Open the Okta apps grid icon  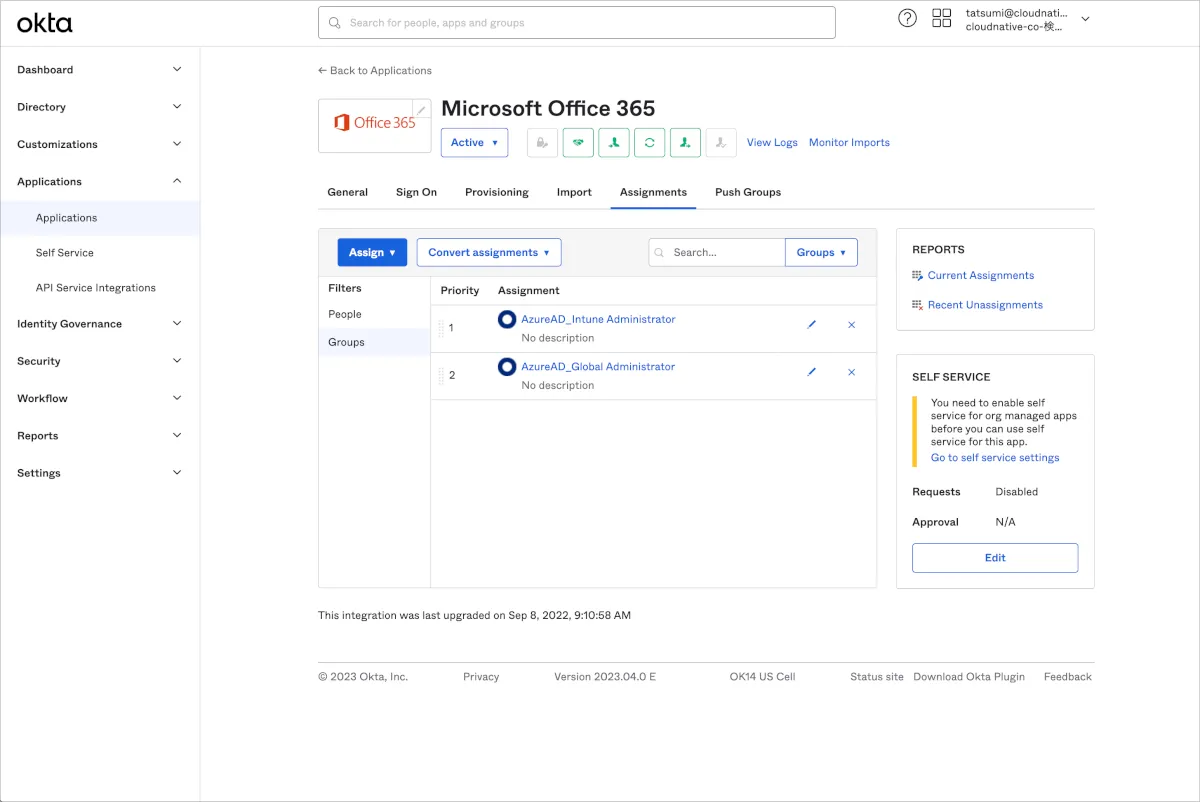[941, 18]
